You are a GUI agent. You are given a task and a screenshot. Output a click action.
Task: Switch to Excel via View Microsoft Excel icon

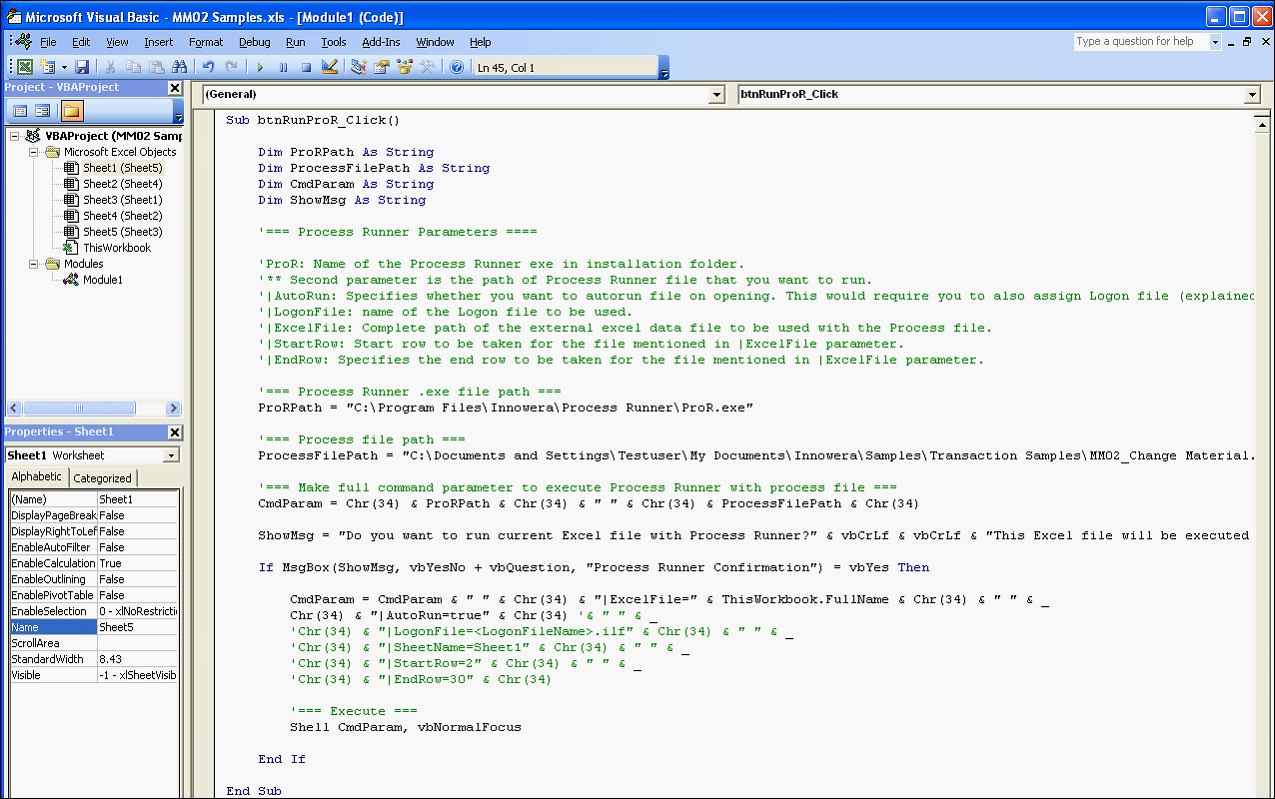[x=25, y=68]
